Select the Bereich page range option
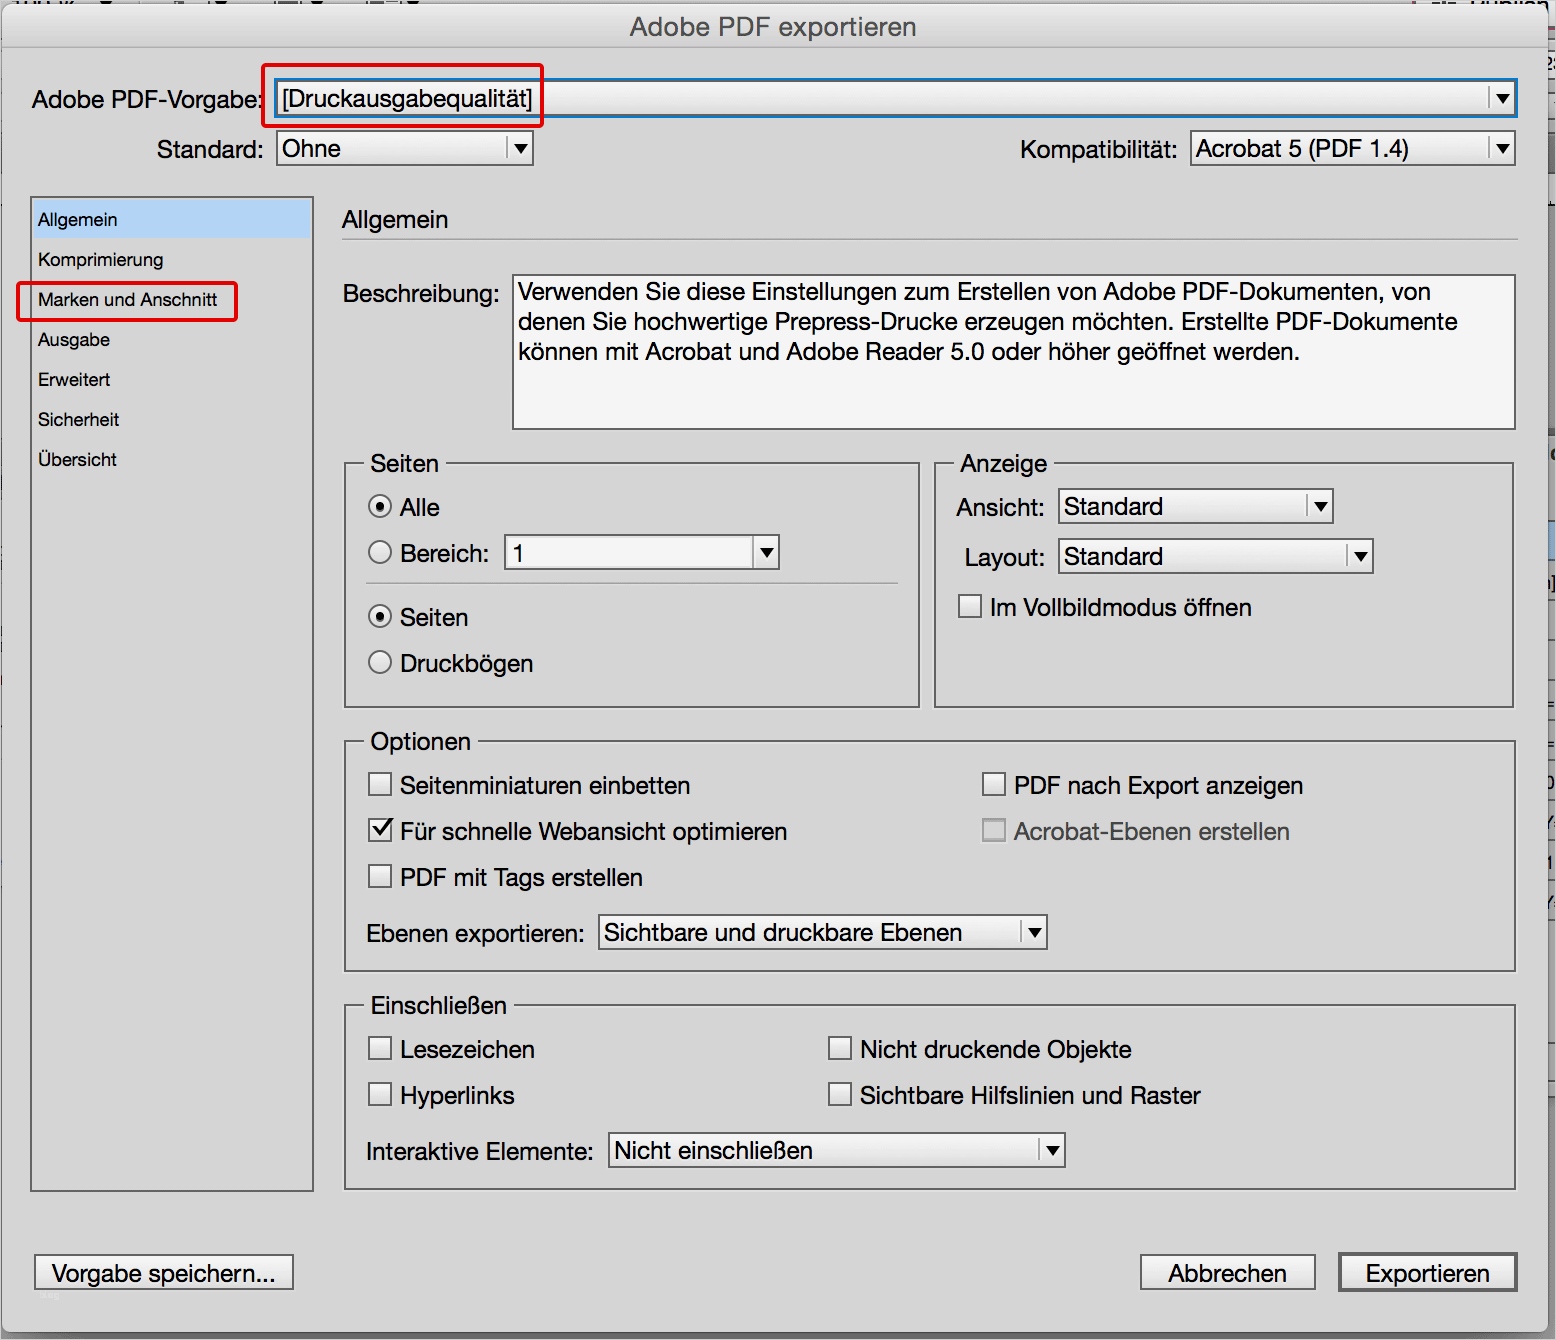 pos(380,551)
